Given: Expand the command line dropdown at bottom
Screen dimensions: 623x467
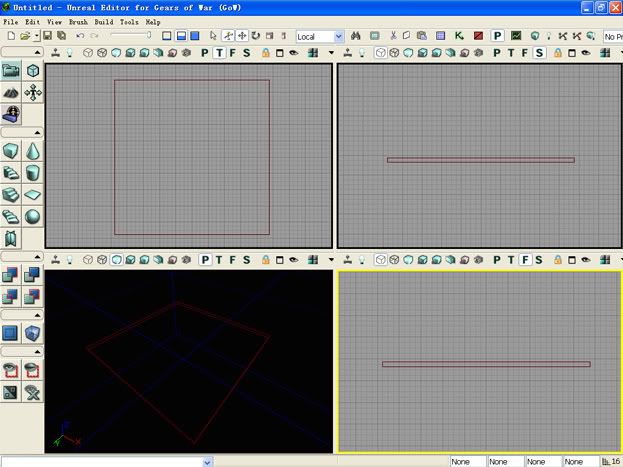Looking at the screenshot, I should pos(208,461).
